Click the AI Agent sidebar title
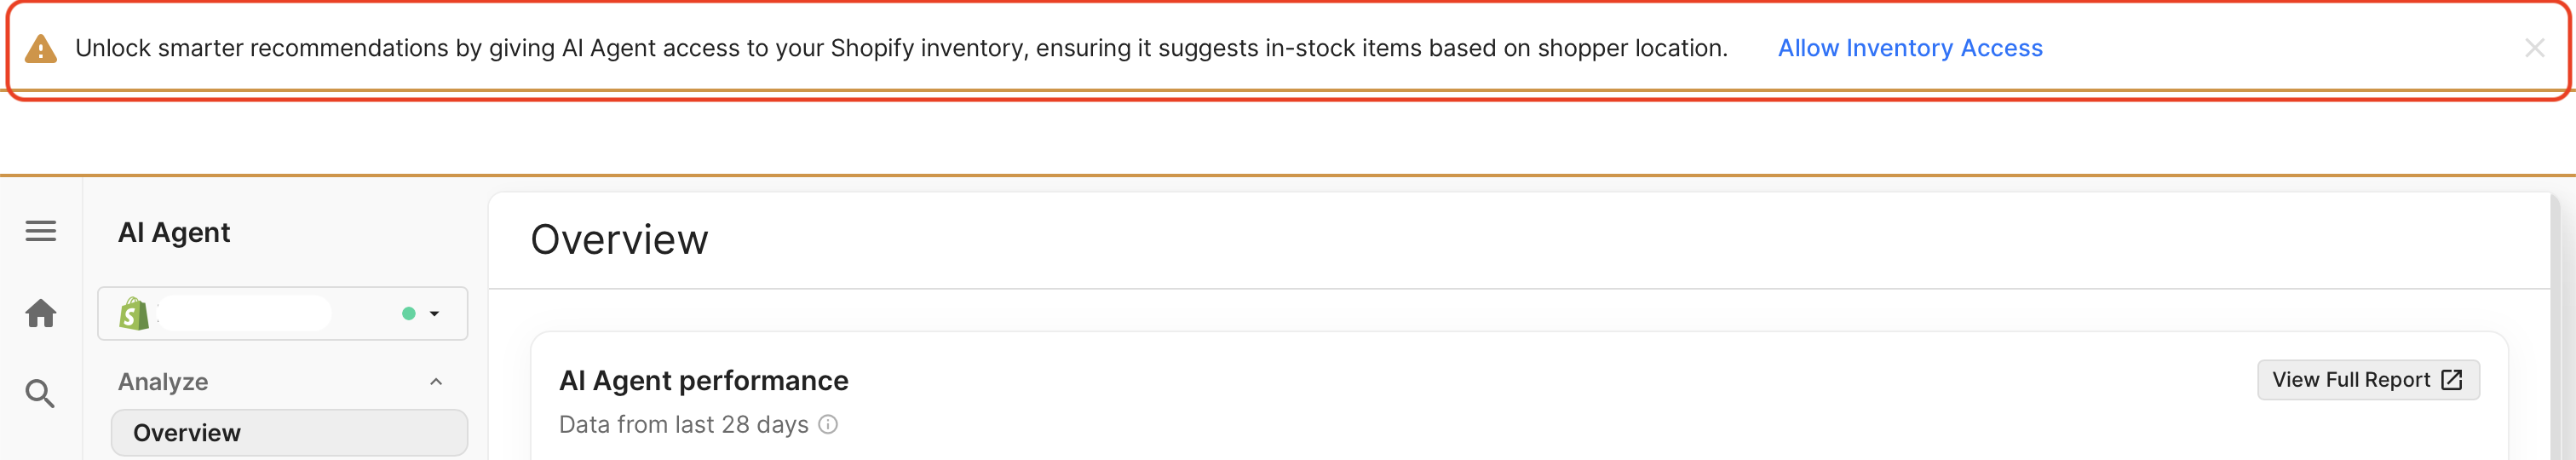This screenshot has height=460, width=2576. [x=174, y=233]
